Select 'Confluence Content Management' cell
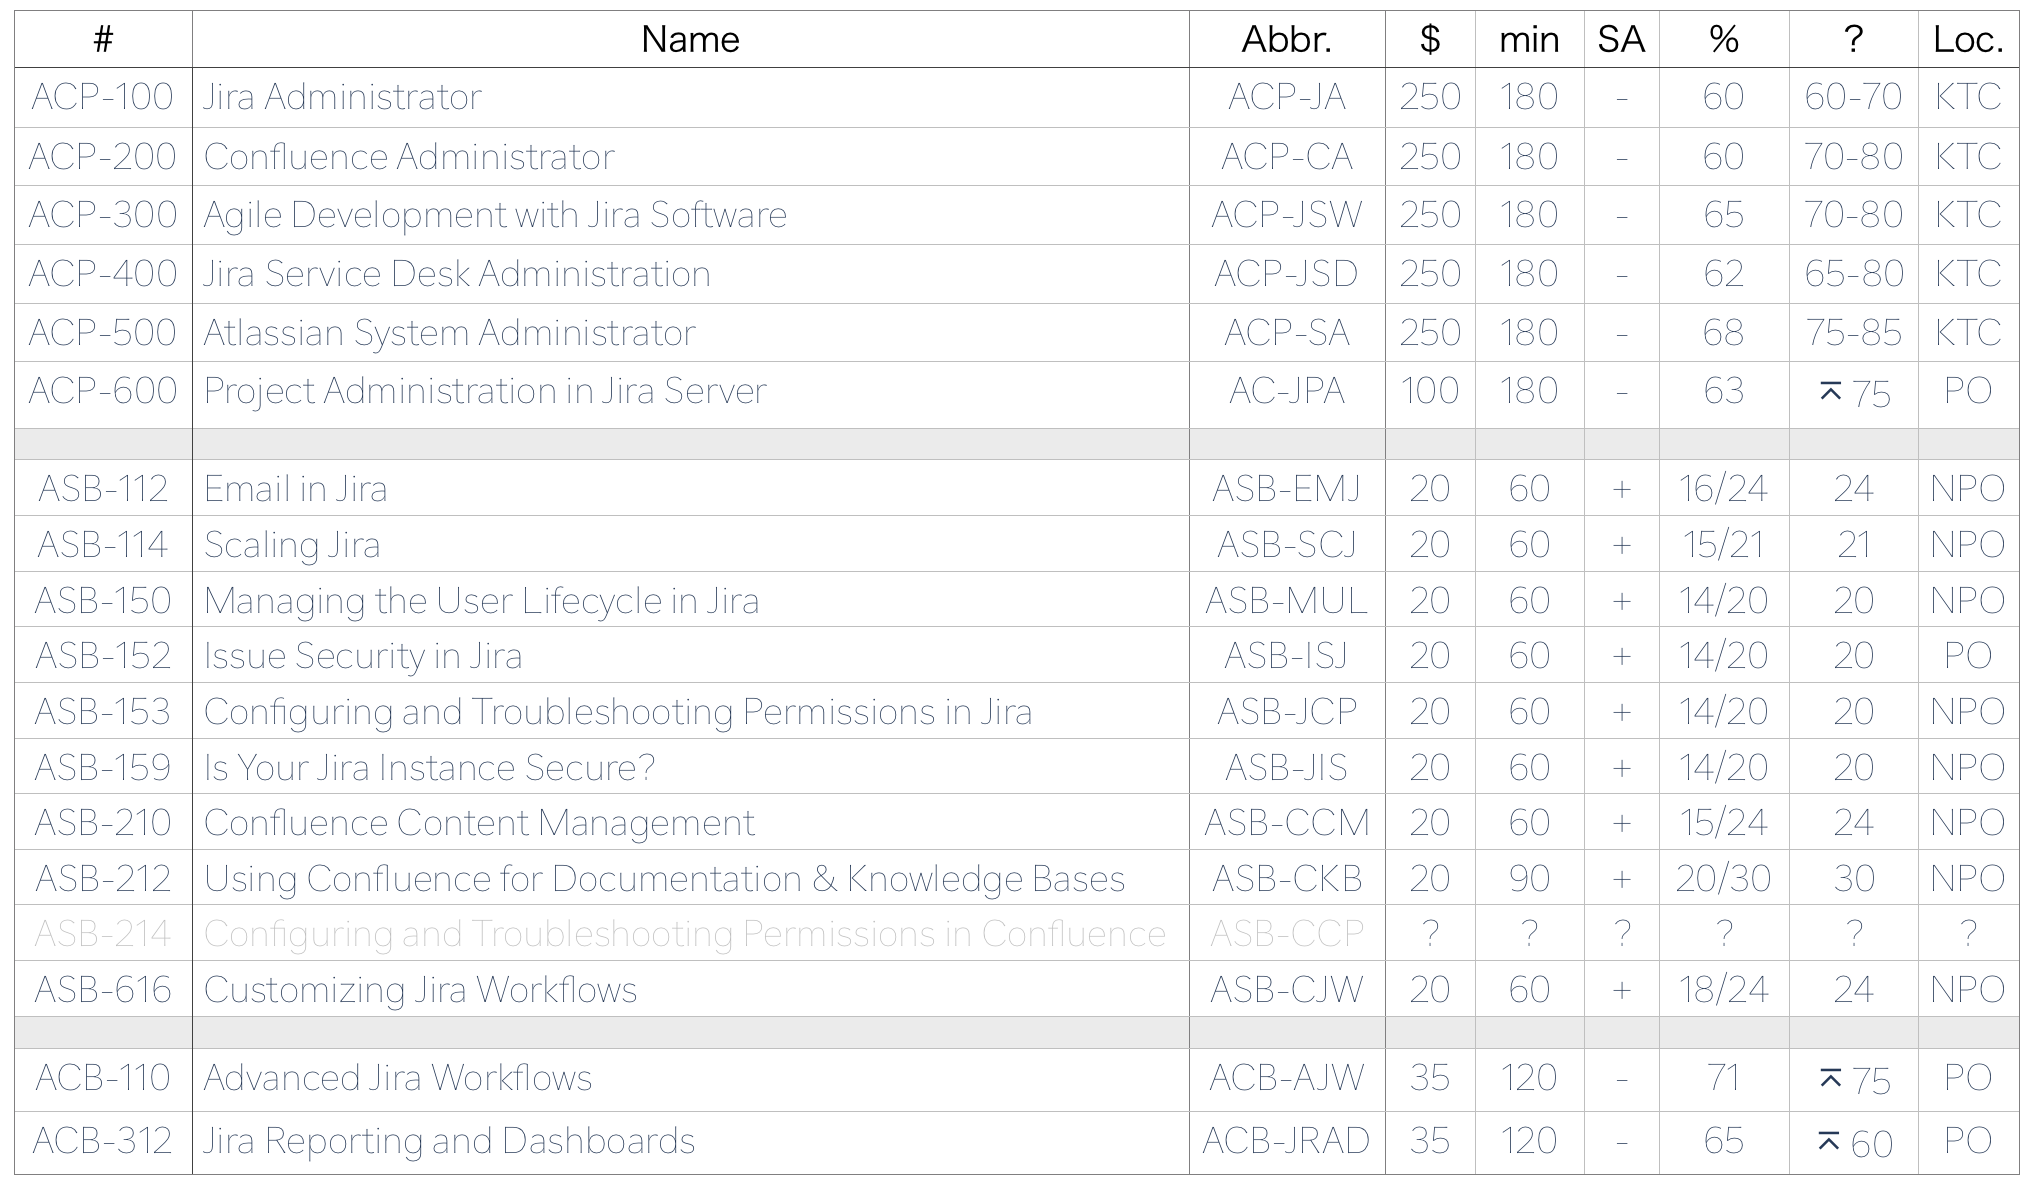Viewport: 2034px width, 1183px height. tap(690, 822)
